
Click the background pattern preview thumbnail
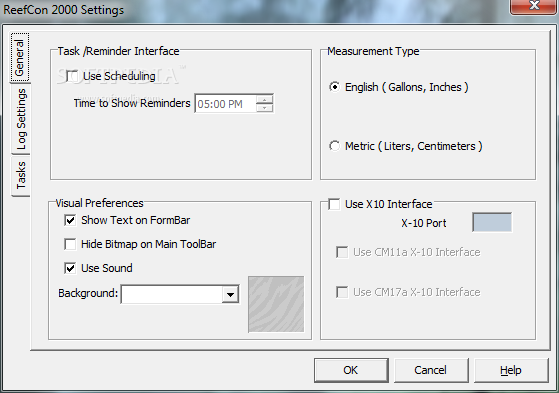click(276, 304)
